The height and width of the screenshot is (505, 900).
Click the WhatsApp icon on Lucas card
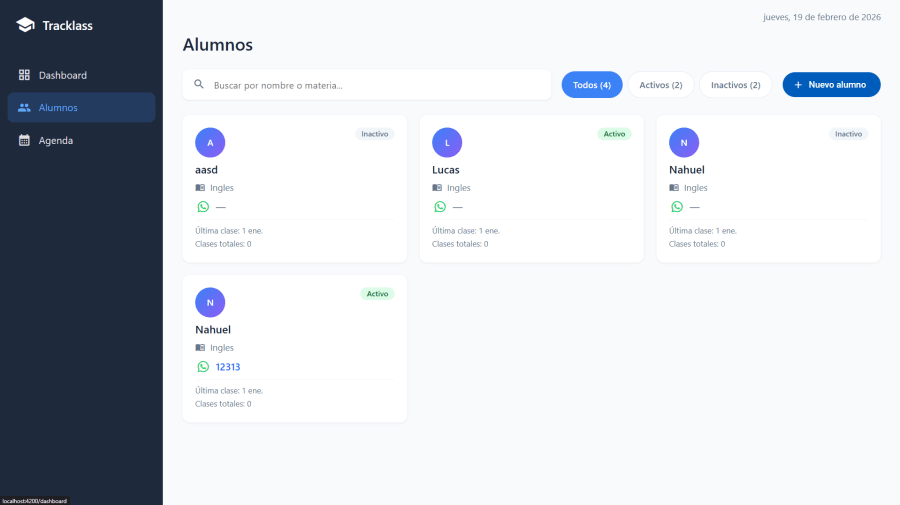click(440, 207)
